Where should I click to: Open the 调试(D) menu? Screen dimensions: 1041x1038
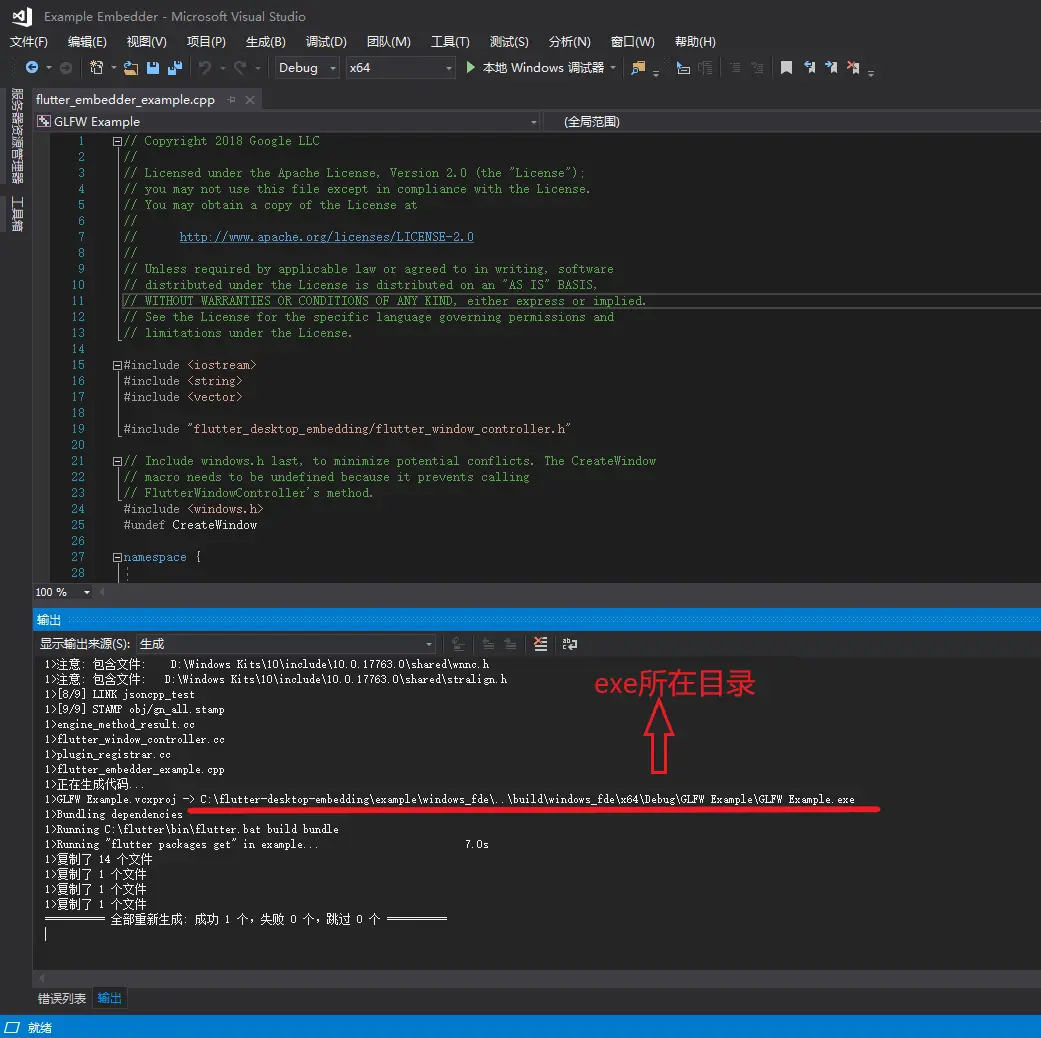326,42
